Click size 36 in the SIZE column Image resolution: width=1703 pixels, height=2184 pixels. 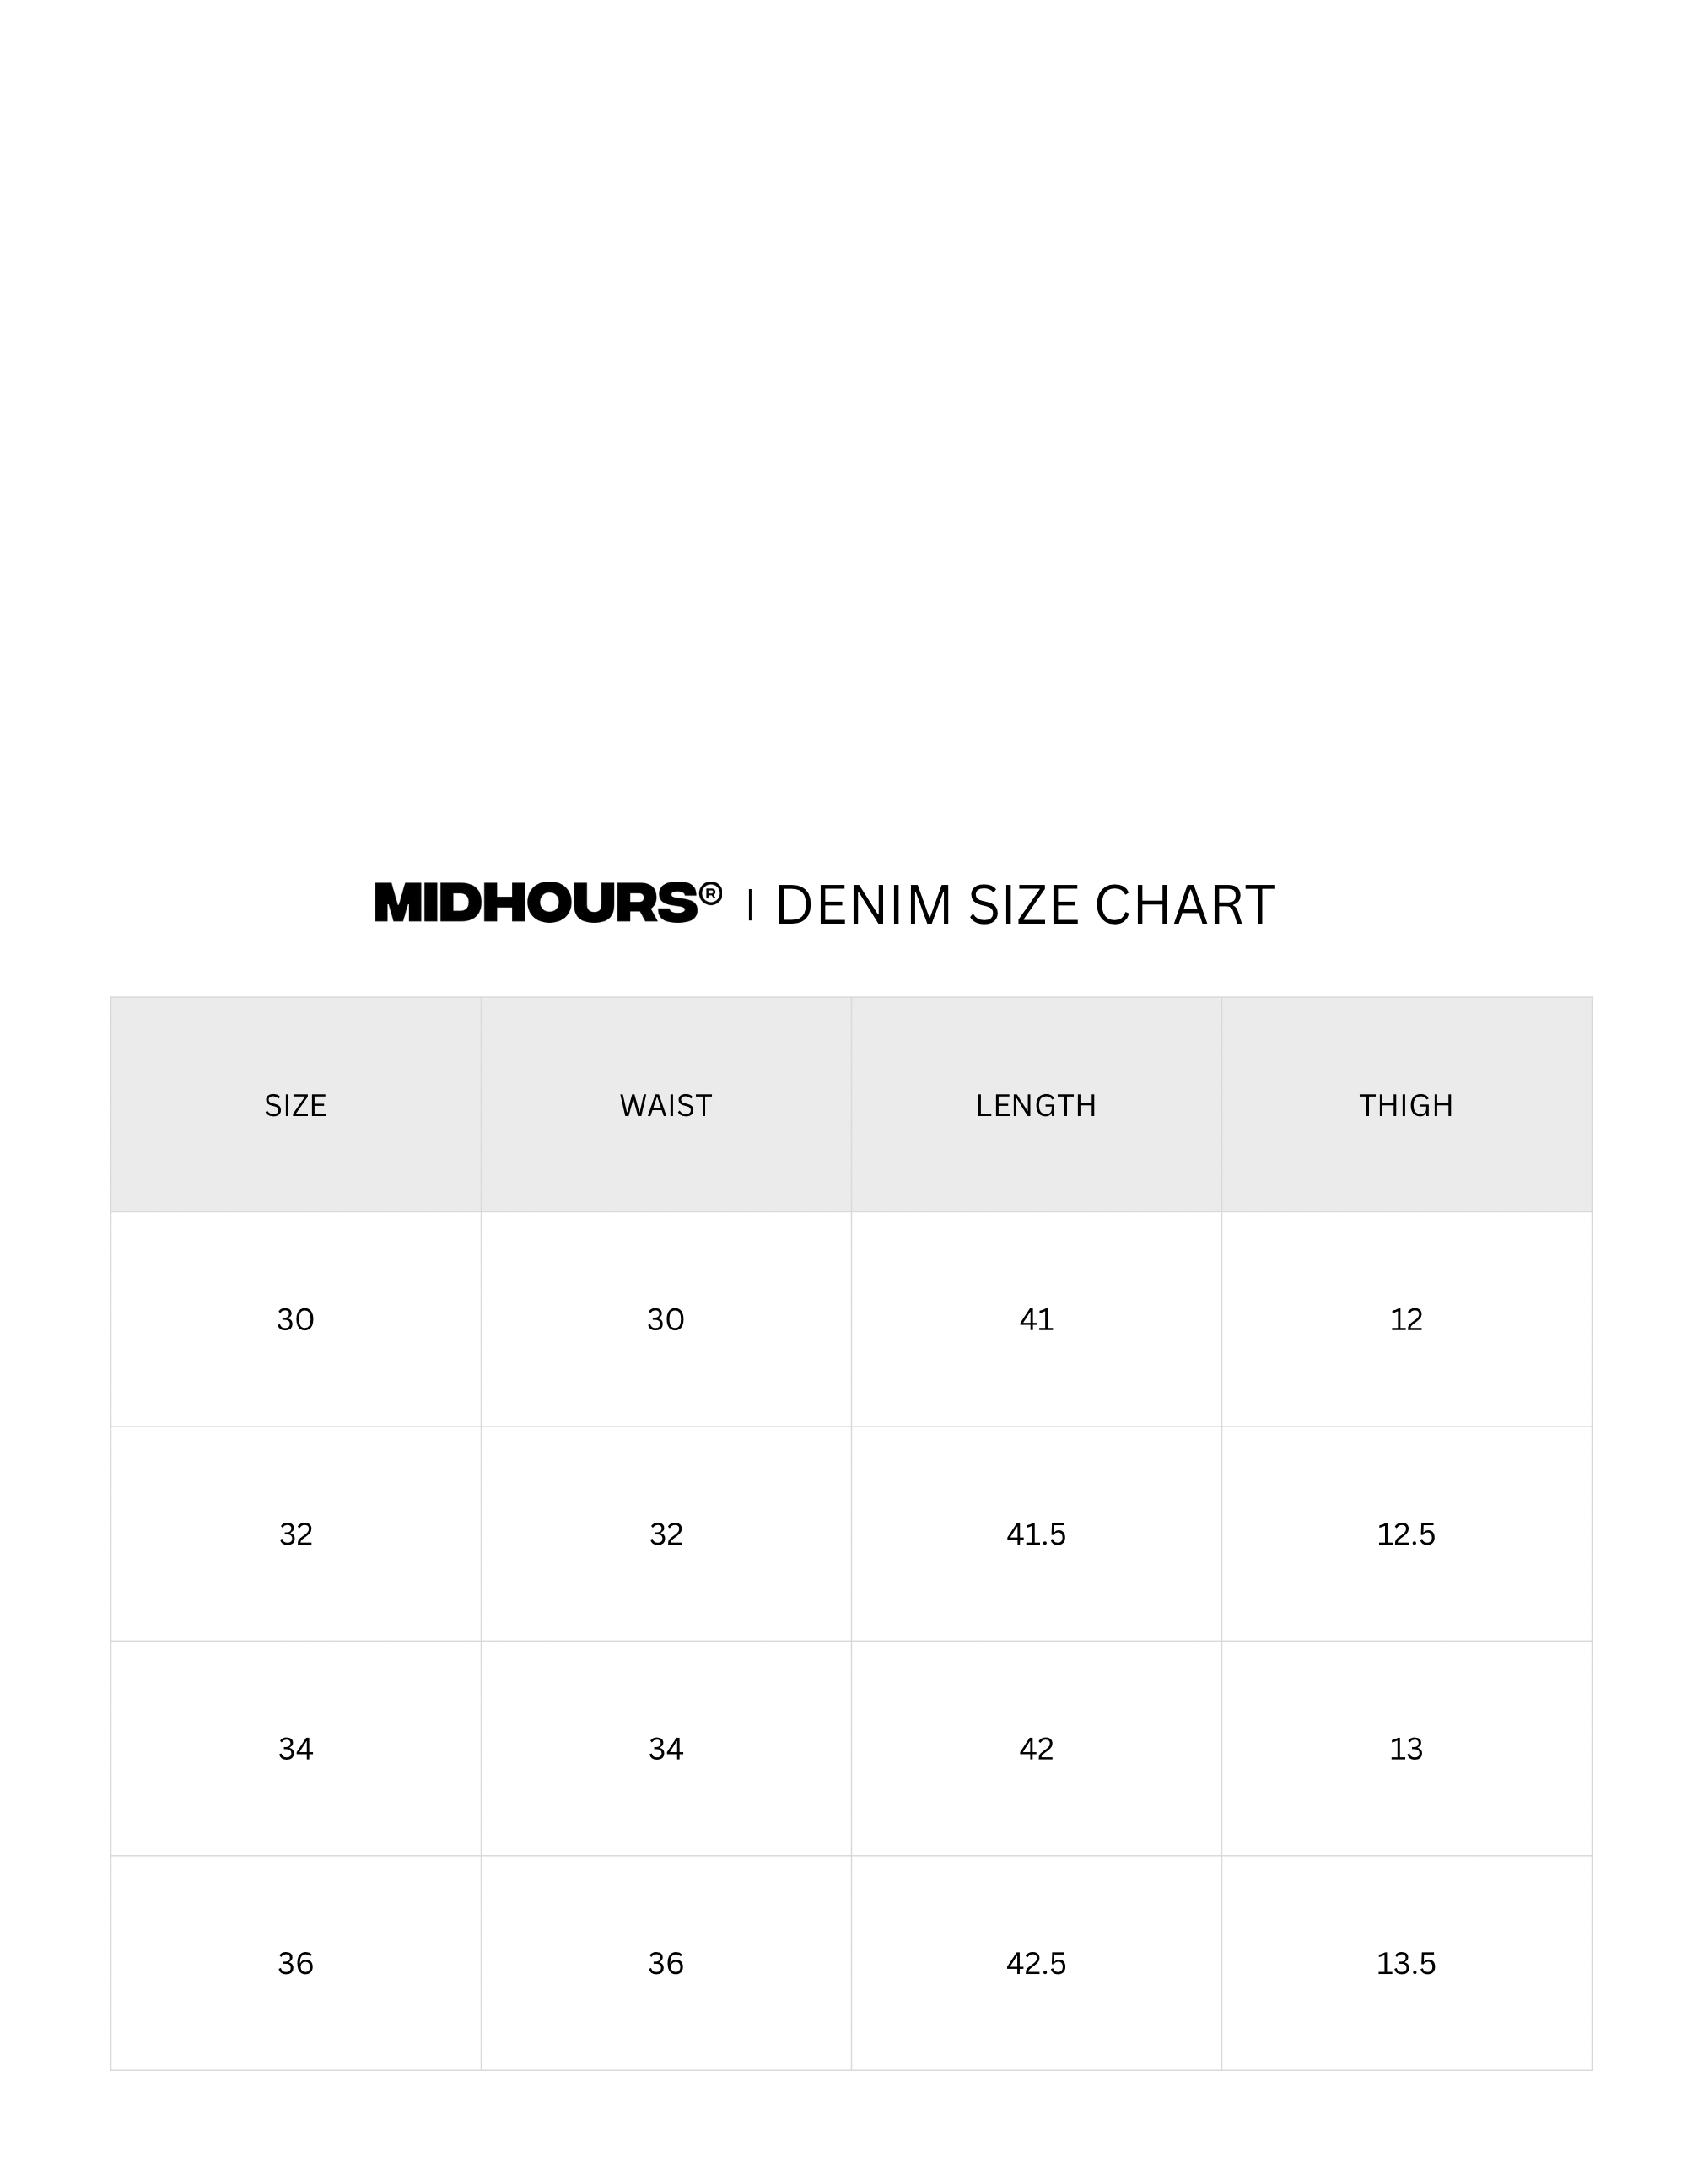[295, 1964]
